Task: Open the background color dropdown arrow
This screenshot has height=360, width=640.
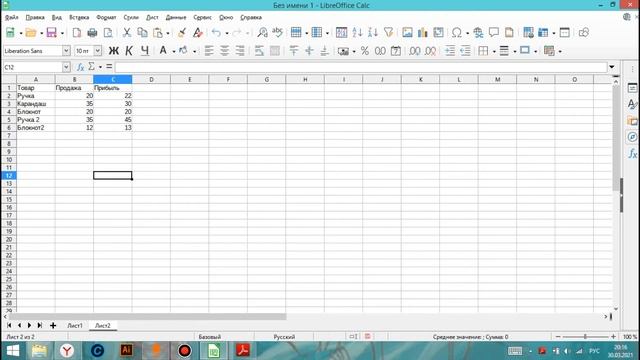Action: pos(194,51)
